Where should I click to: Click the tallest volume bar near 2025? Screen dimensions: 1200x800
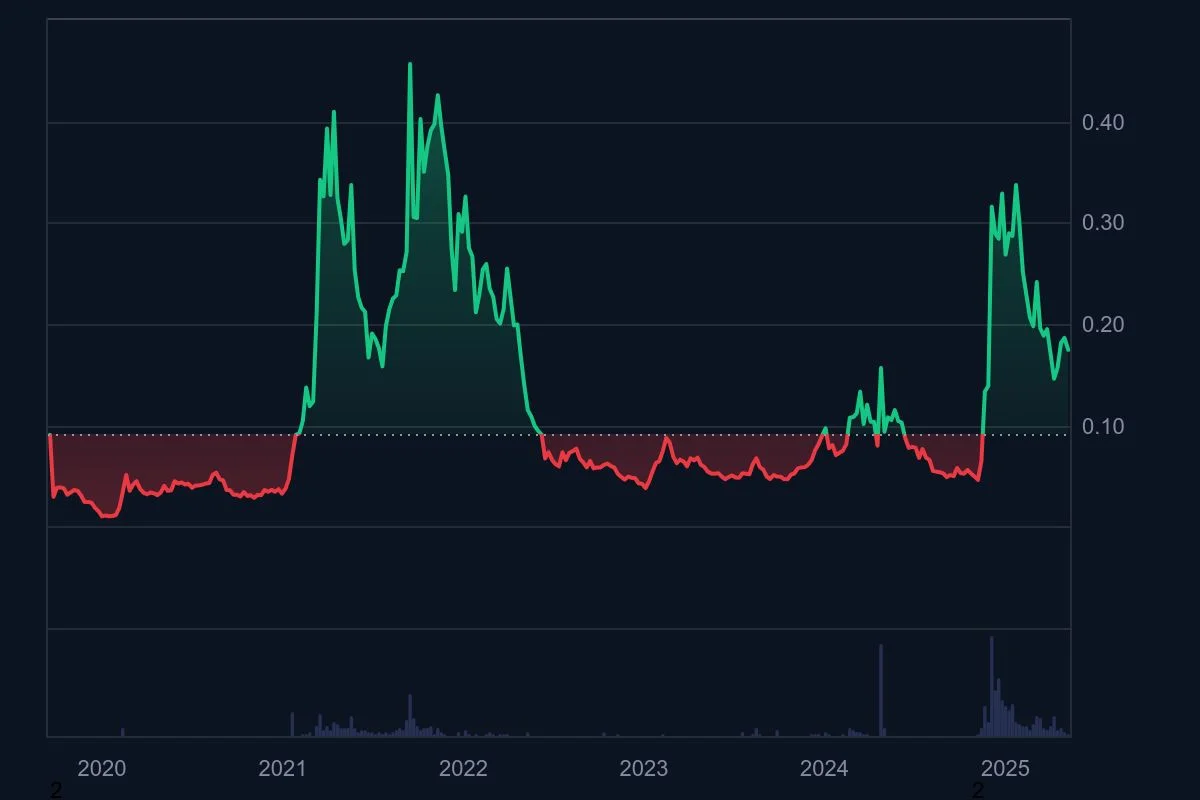coord(991,686)
